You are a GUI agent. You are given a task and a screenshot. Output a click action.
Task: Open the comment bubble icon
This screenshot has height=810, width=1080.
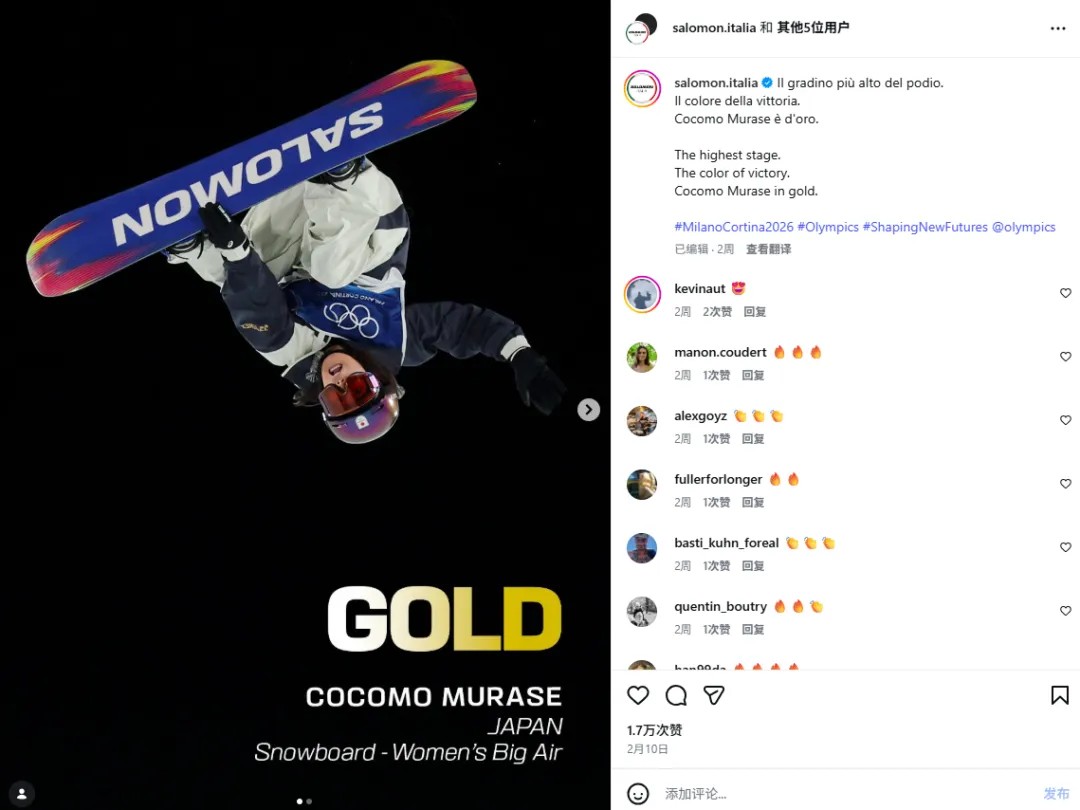click(676, 695)
